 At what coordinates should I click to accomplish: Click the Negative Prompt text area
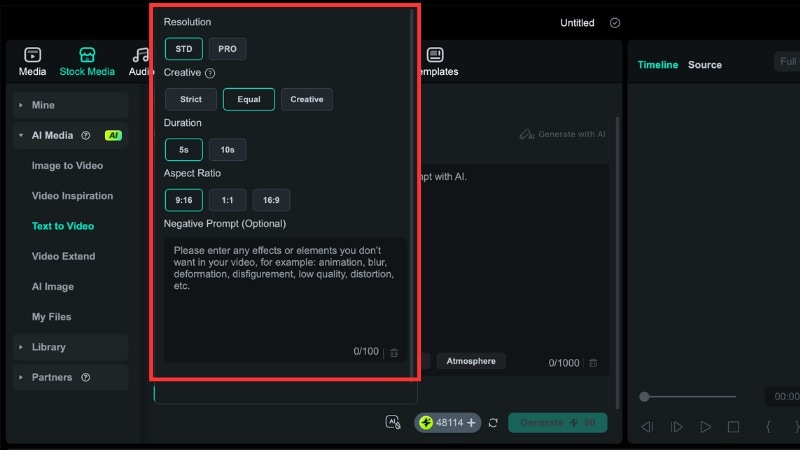[x=285, y=300]
